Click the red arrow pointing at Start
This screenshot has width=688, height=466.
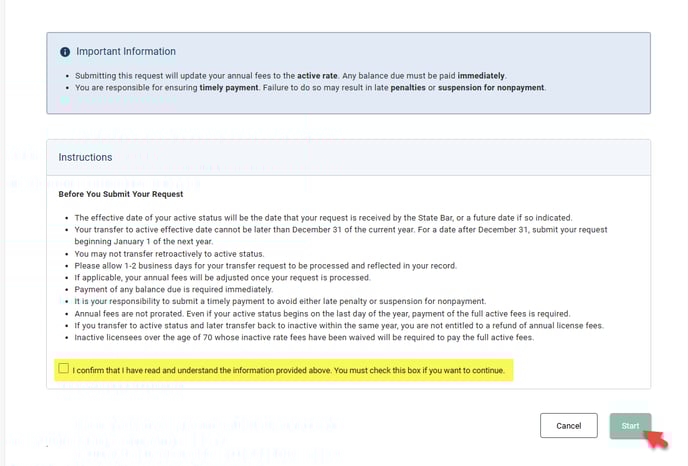[657, 438]
